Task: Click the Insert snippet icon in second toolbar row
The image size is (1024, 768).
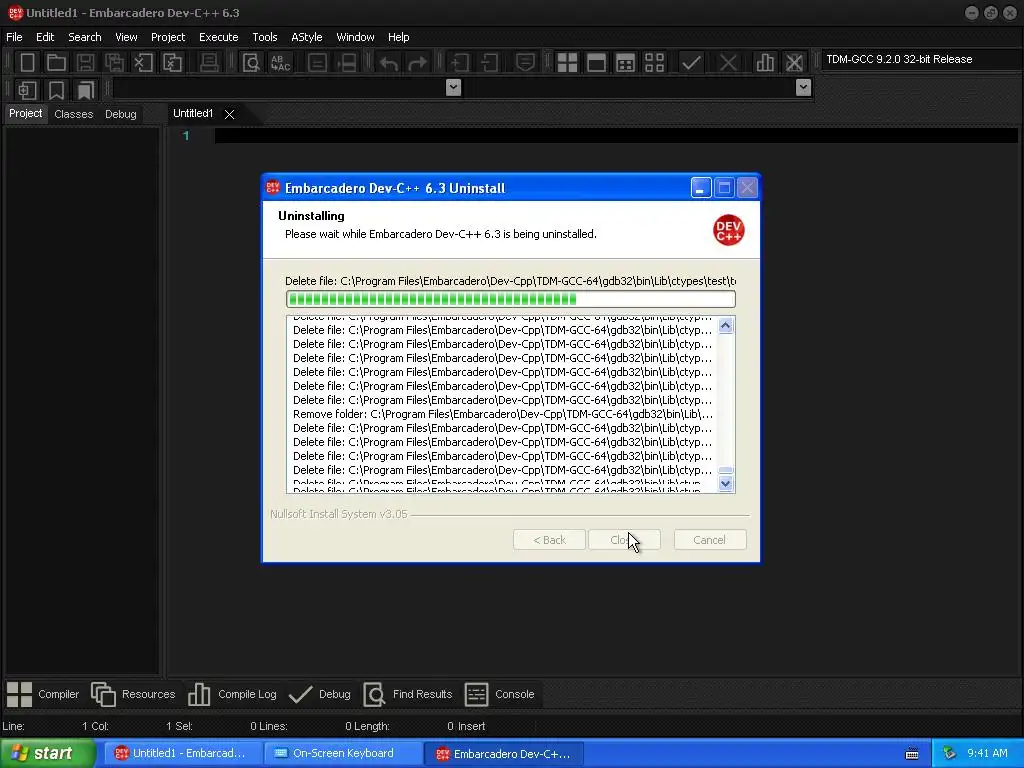Action: tap(27, 90)
